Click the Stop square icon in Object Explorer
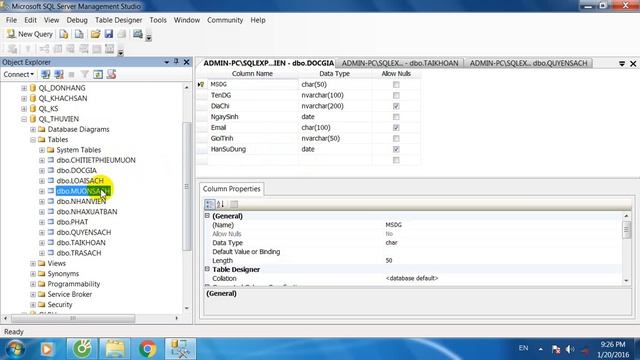 (x=71, y=74)
